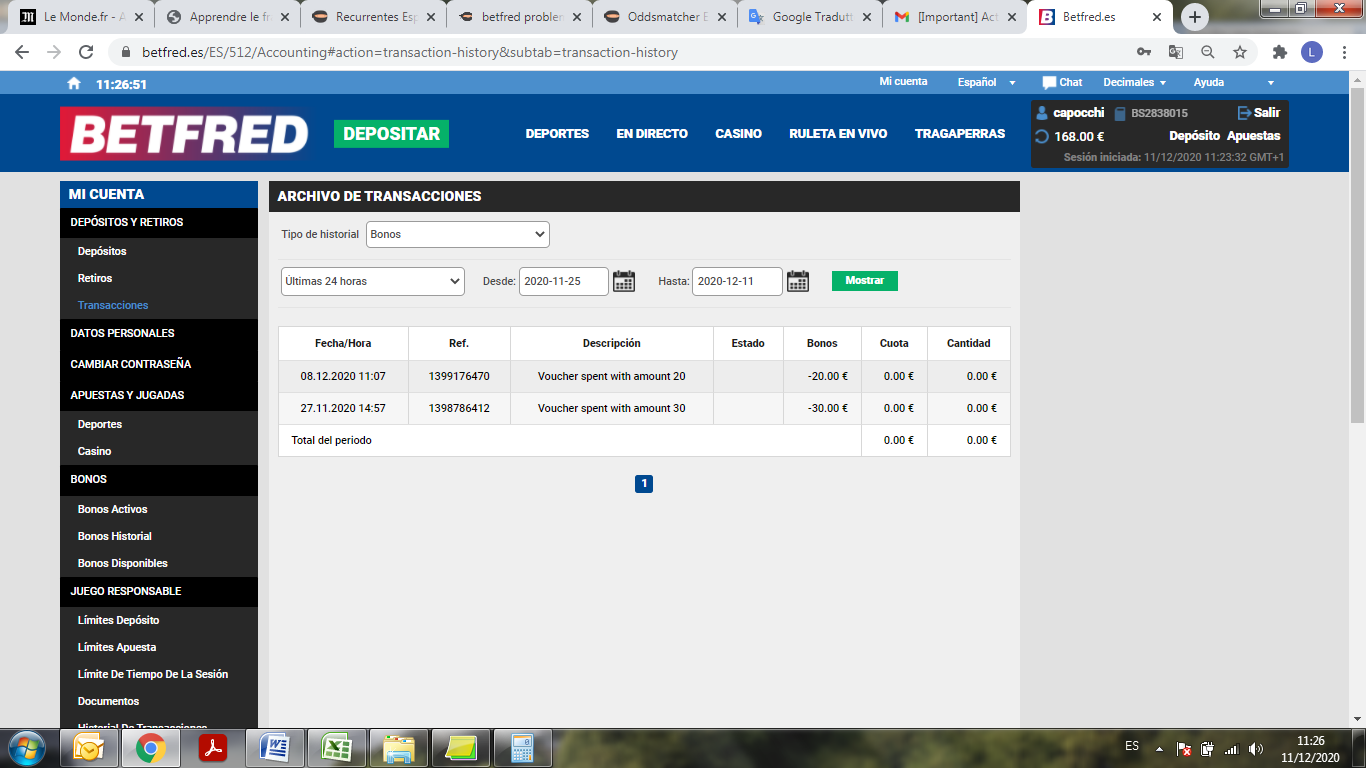Open Excel from the taskbar
This screenshot has width=1366, height=768.
click(337, 748)
